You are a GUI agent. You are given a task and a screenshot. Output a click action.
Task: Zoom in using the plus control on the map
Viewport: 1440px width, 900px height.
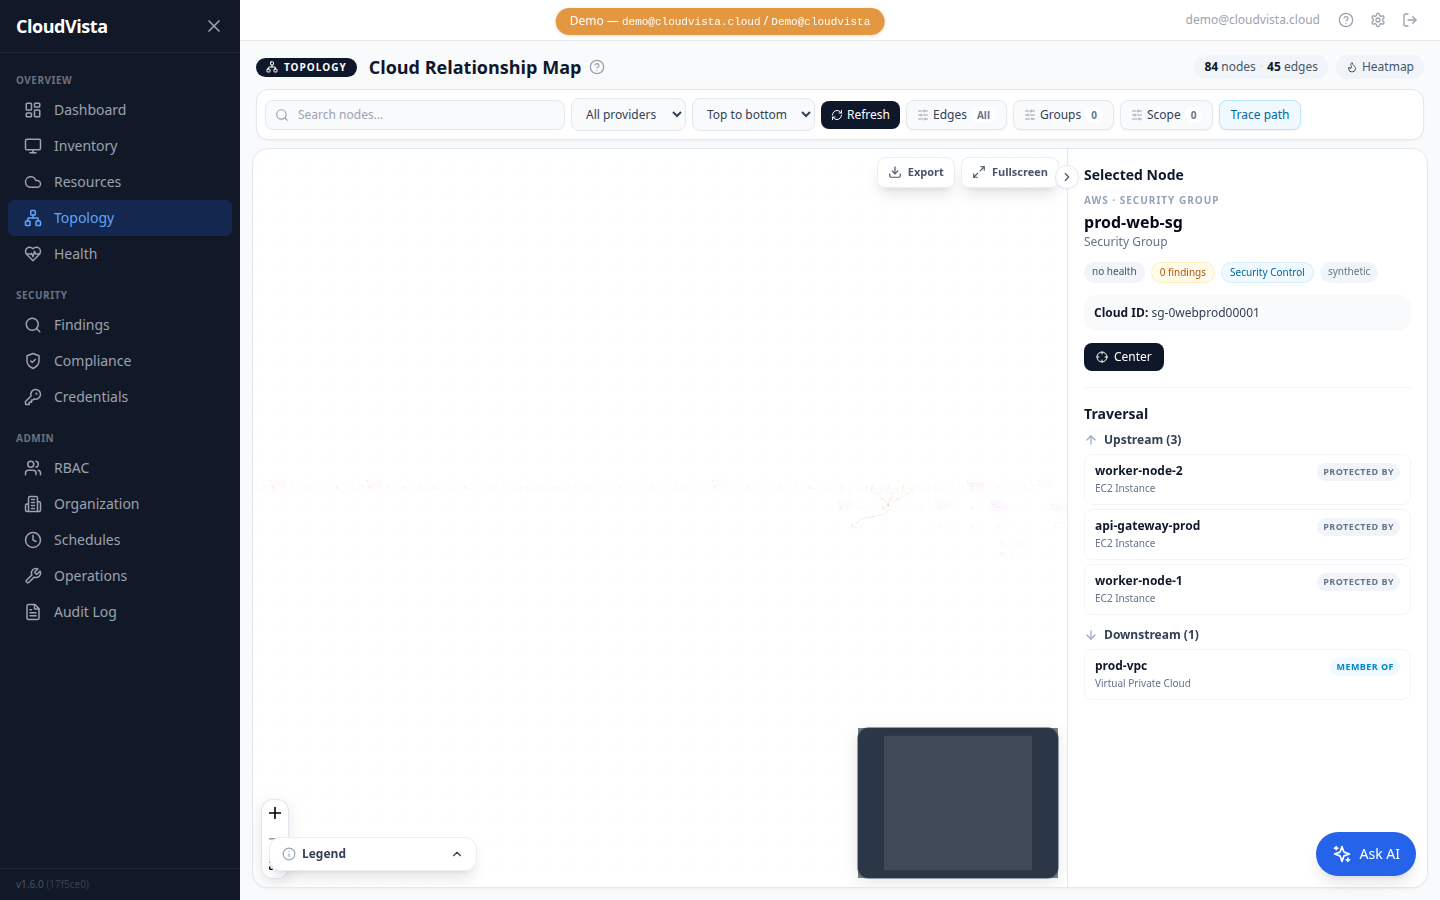point(275,813)
